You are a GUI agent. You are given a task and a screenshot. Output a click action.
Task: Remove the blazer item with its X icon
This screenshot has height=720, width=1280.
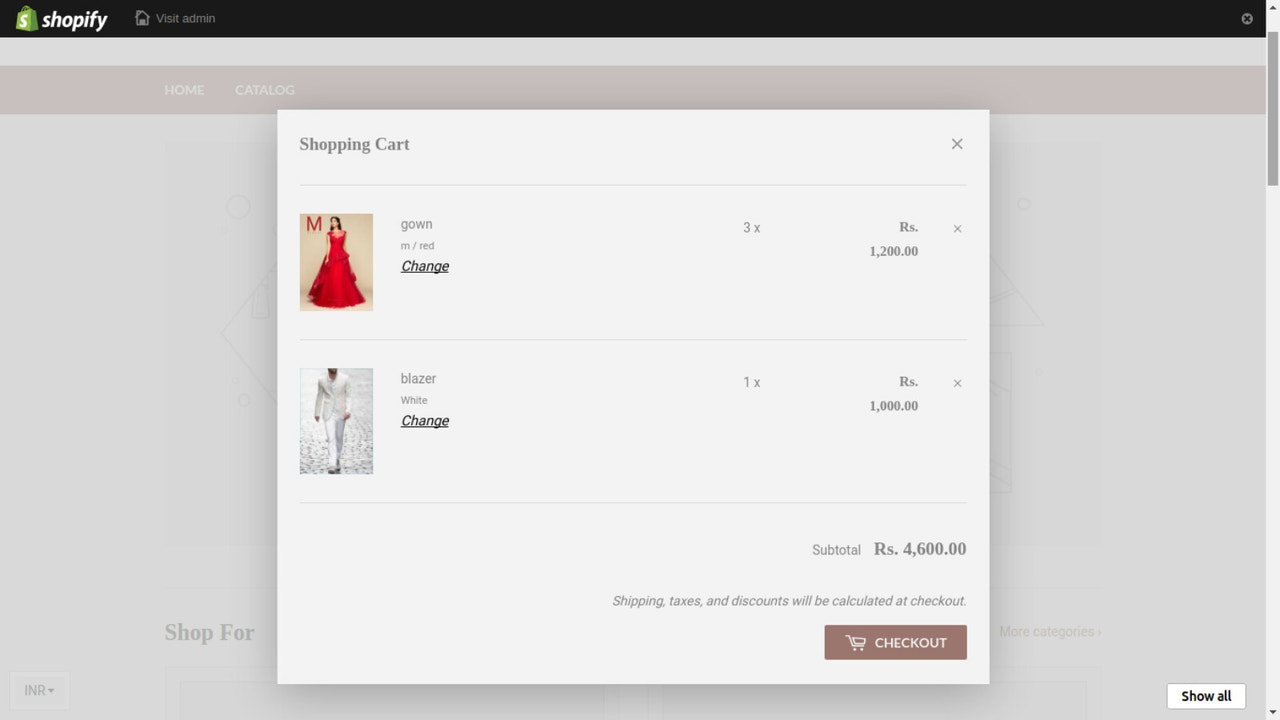coord(956,382)
